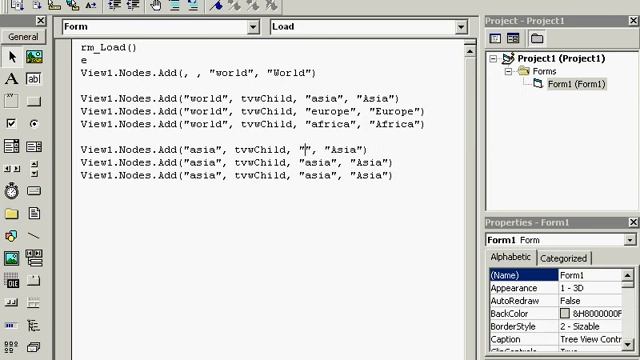Select the ProgressBar control in the toolbox
The image size is (640, 360).
tap(11, 325)
